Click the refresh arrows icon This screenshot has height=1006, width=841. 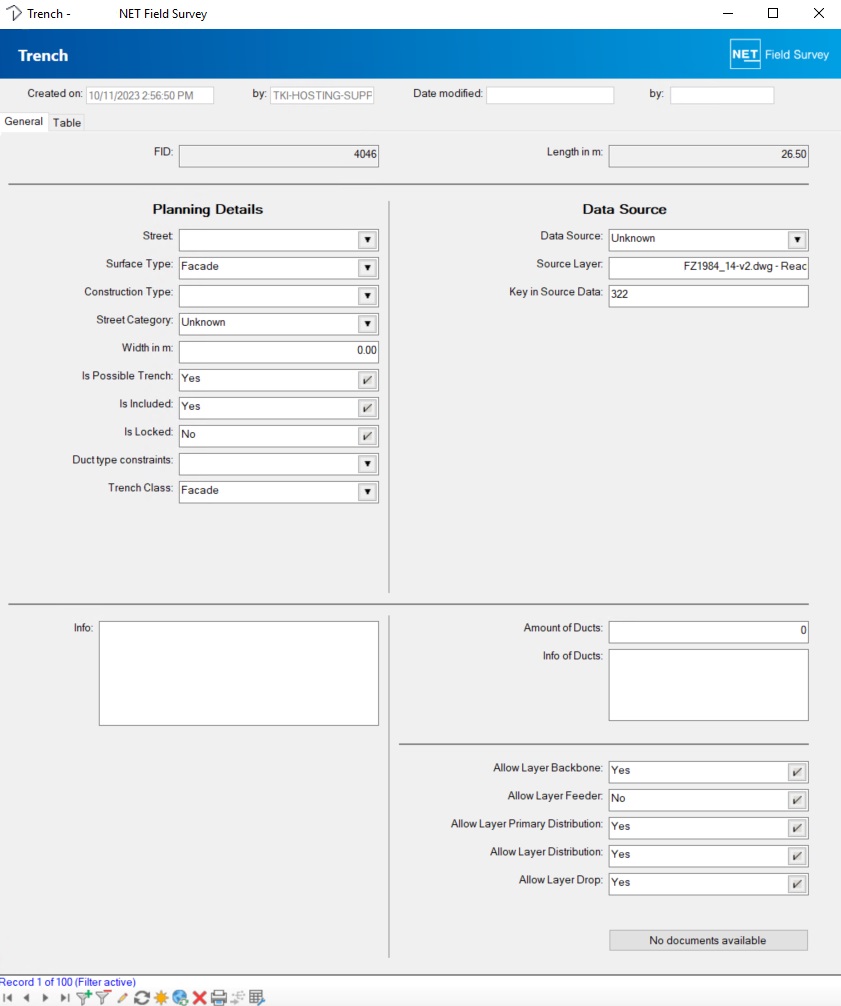point(142,998)
